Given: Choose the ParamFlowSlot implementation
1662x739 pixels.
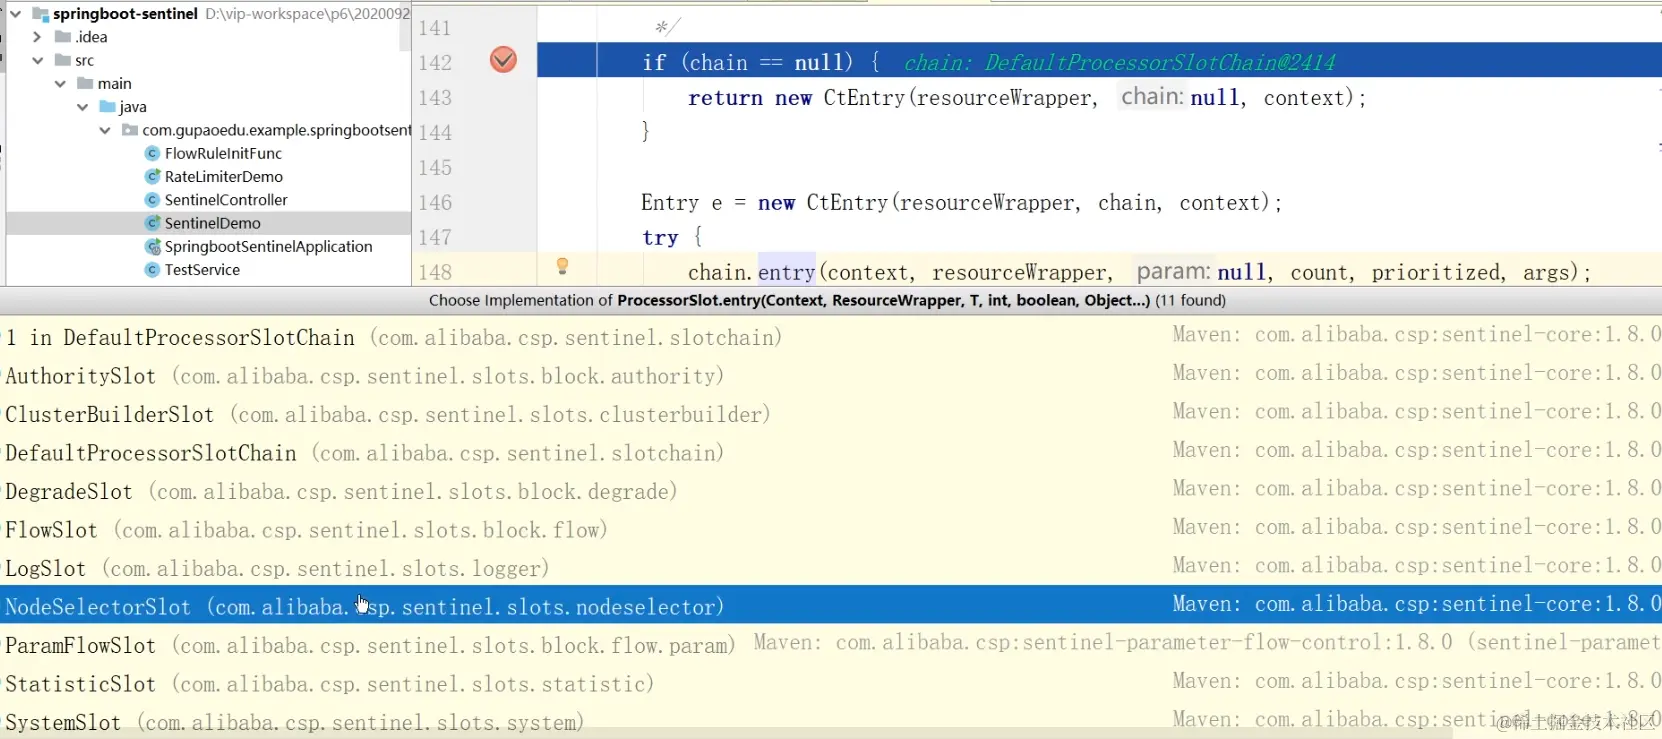Looking at the screenshot, I should point(831,646).
